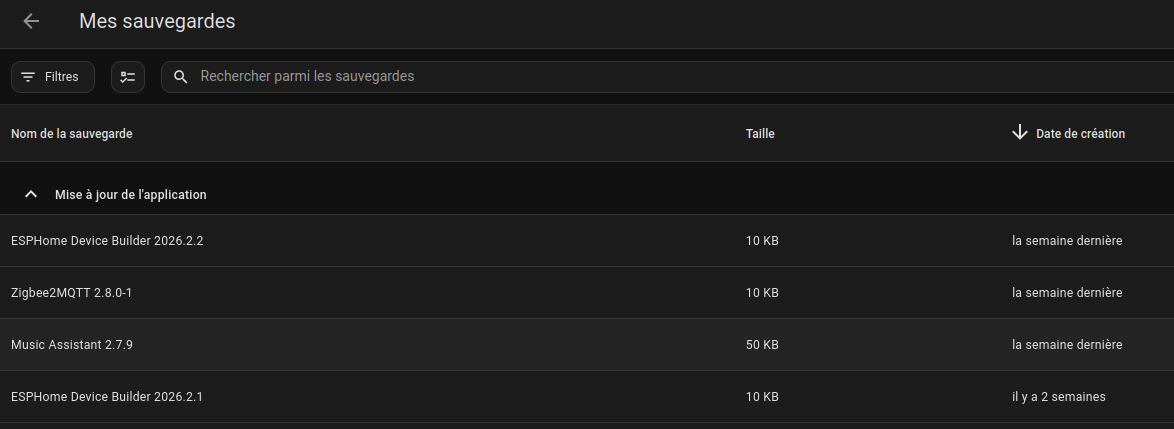The height and width of the screenshot is (429, 1174).
Task: Click the descending sort arrow icon
Action: pos(1020,133)
